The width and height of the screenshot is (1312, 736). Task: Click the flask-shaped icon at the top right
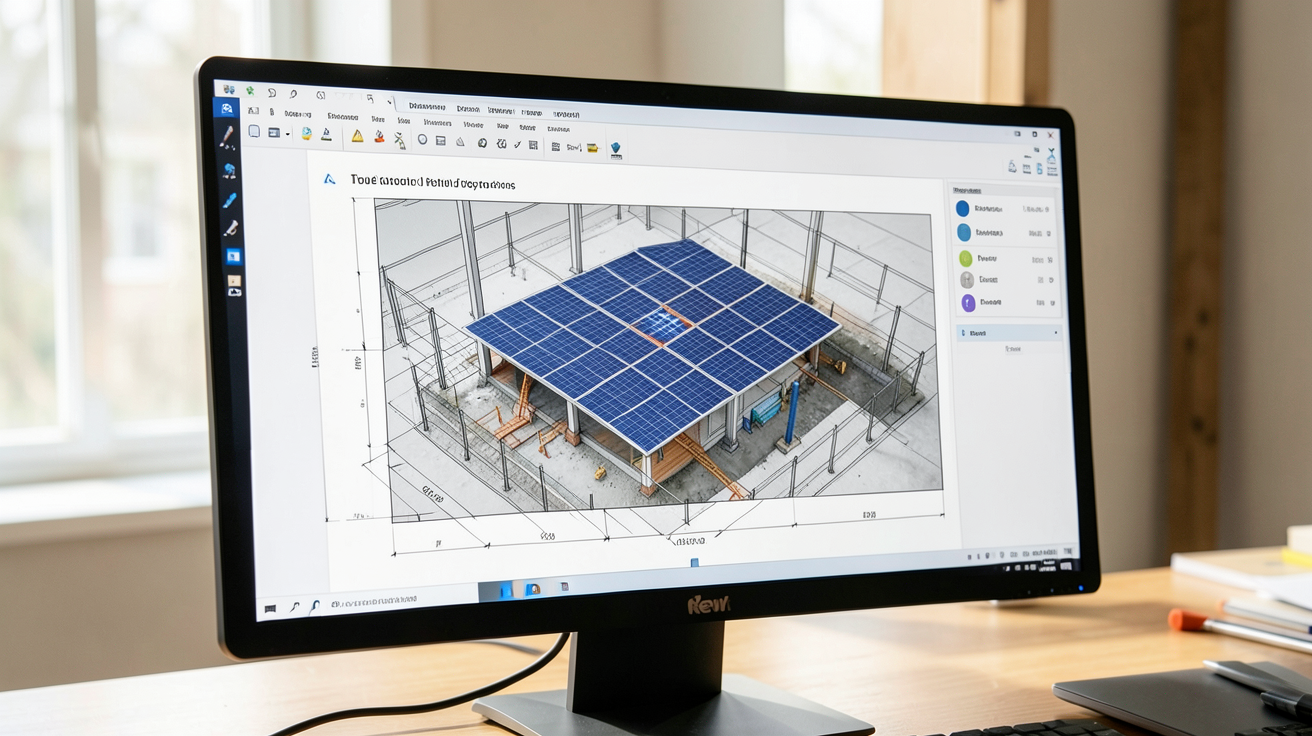[x=1012, y=167]
